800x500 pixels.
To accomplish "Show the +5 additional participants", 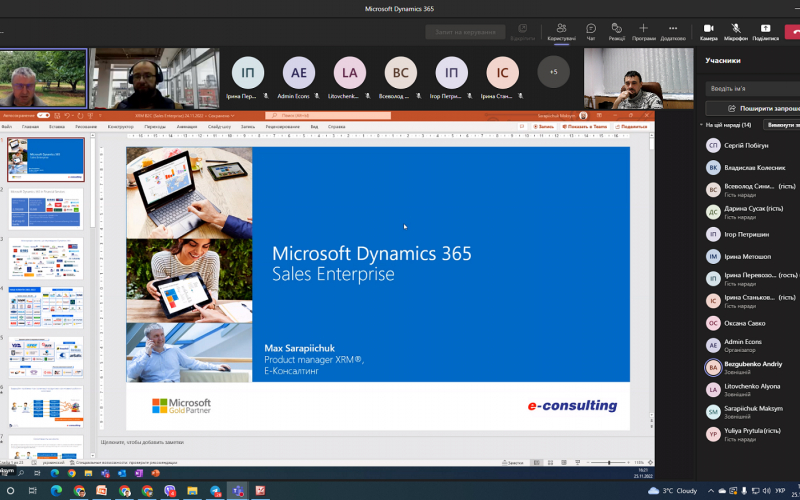I will coord(554,72).
